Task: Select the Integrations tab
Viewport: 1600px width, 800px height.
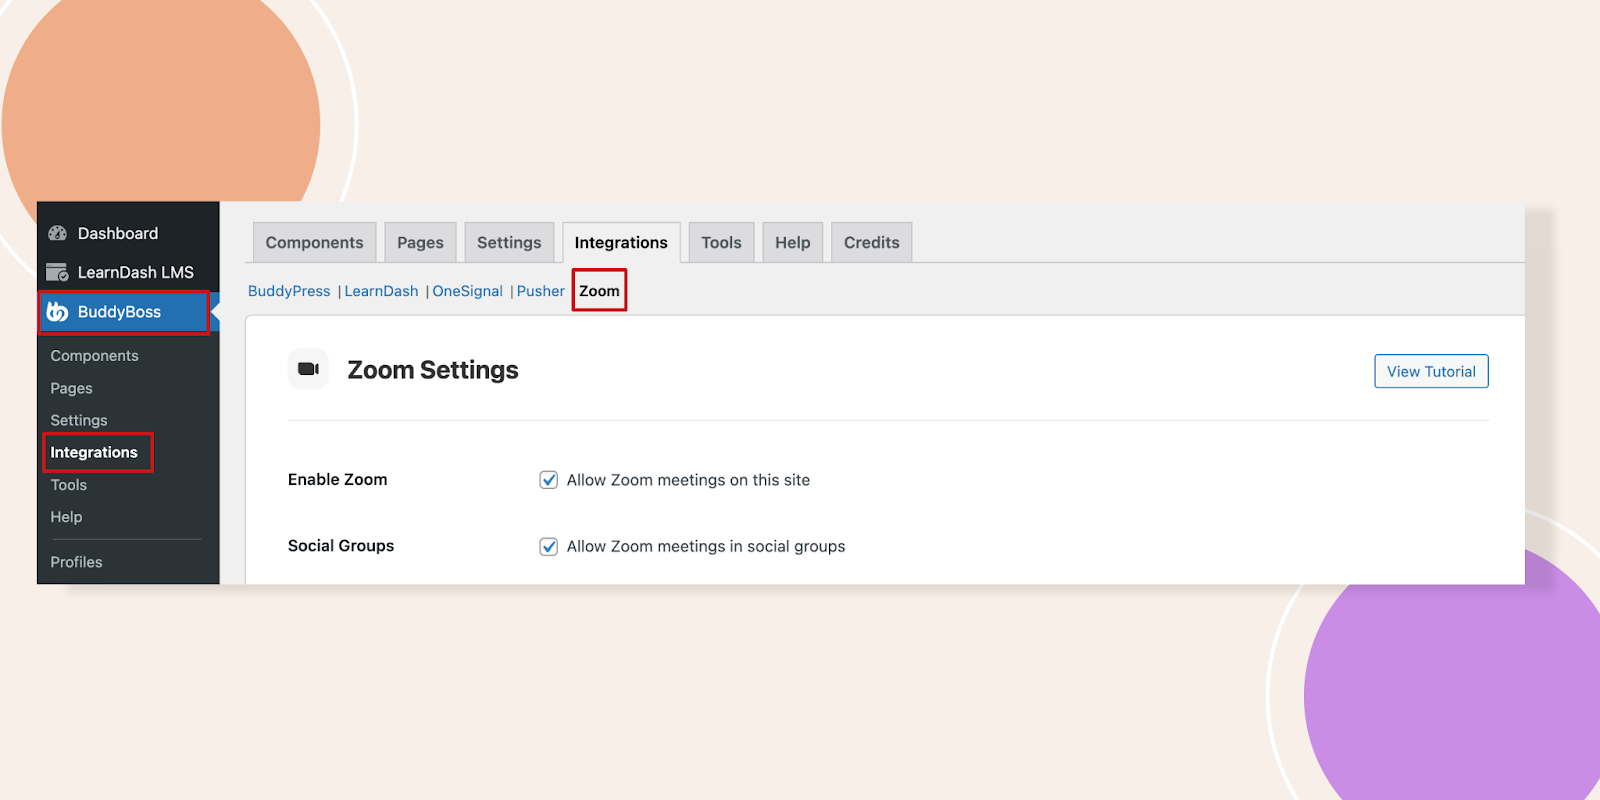Action: click(621, 242)
